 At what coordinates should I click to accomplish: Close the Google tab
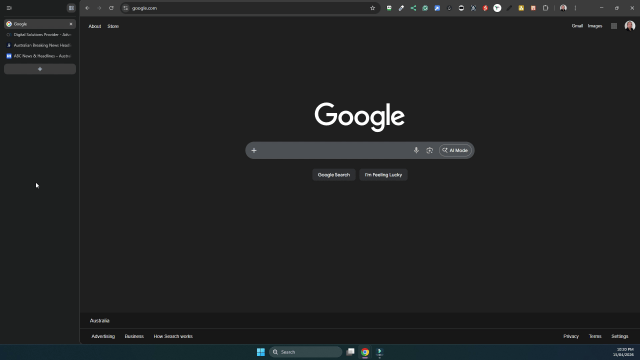point(71,24)
